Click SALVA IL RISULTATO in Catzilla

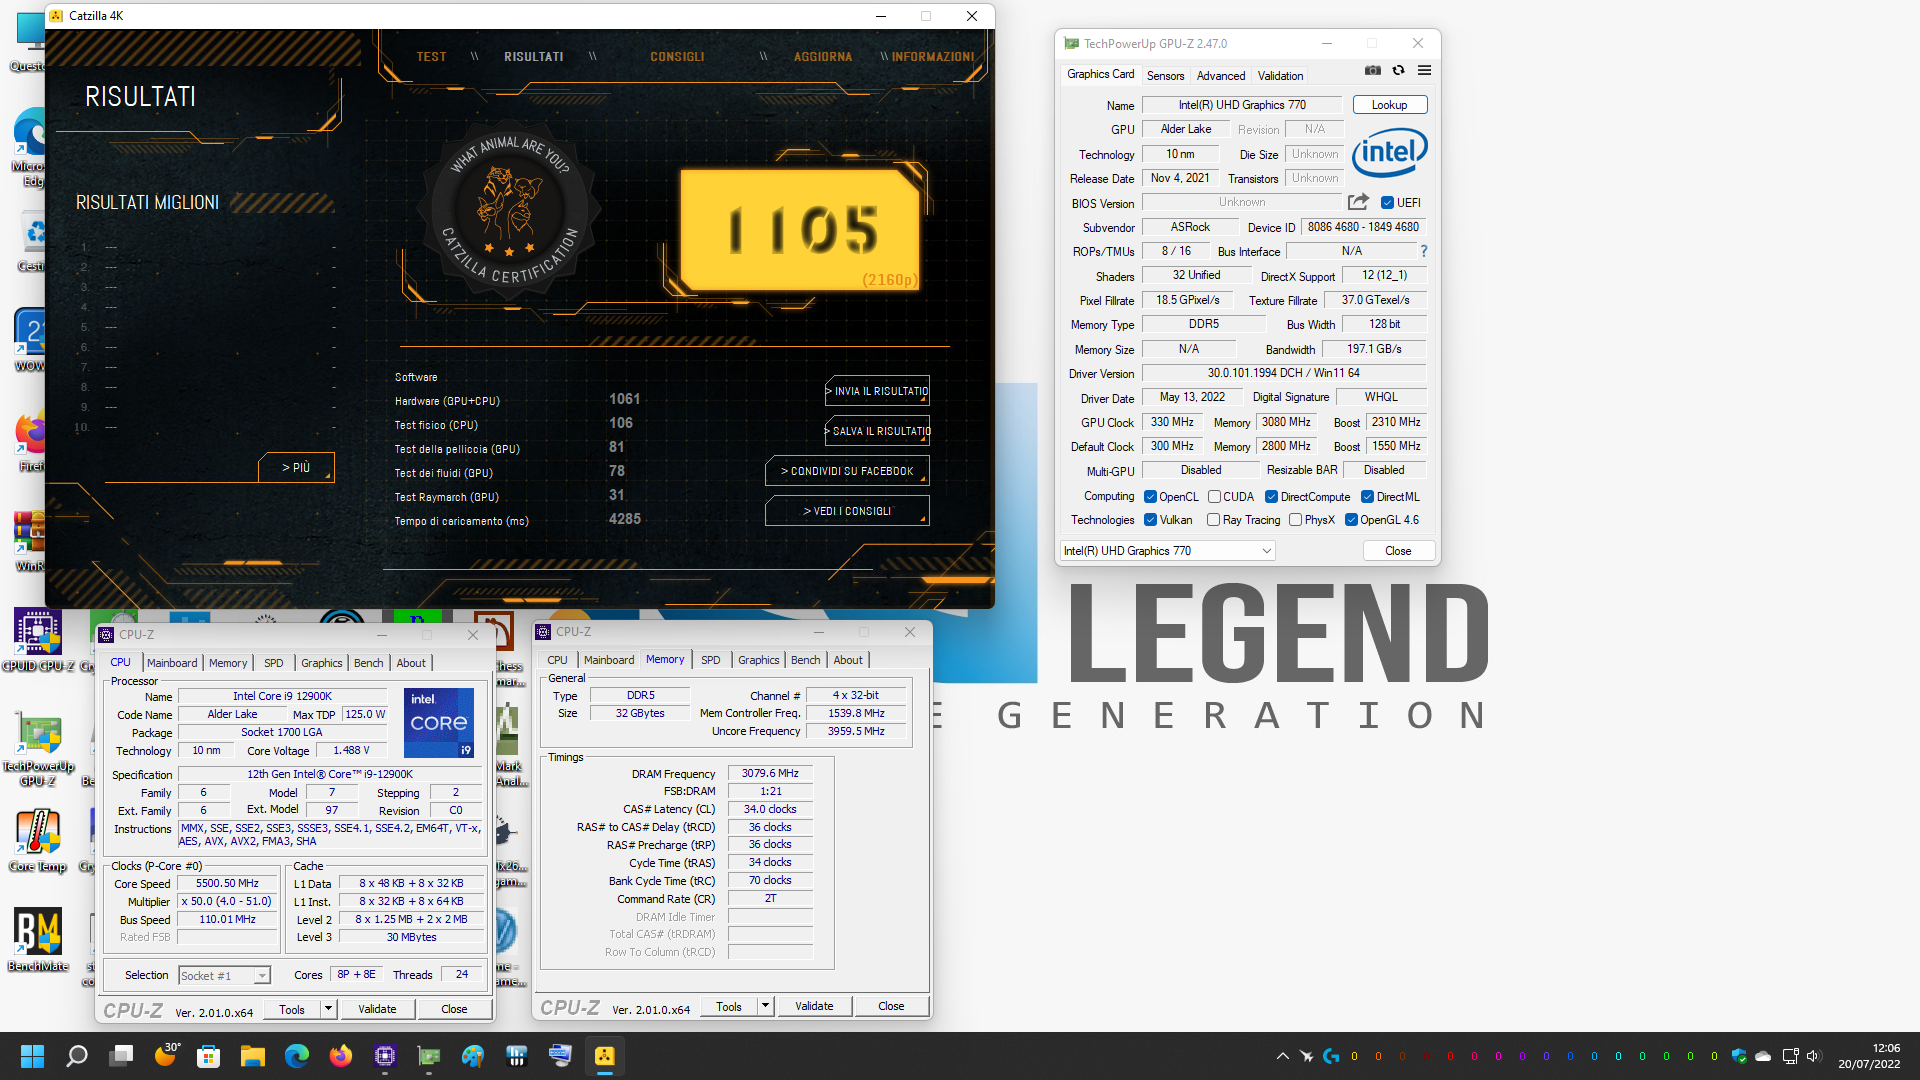(x=877, y=431)
